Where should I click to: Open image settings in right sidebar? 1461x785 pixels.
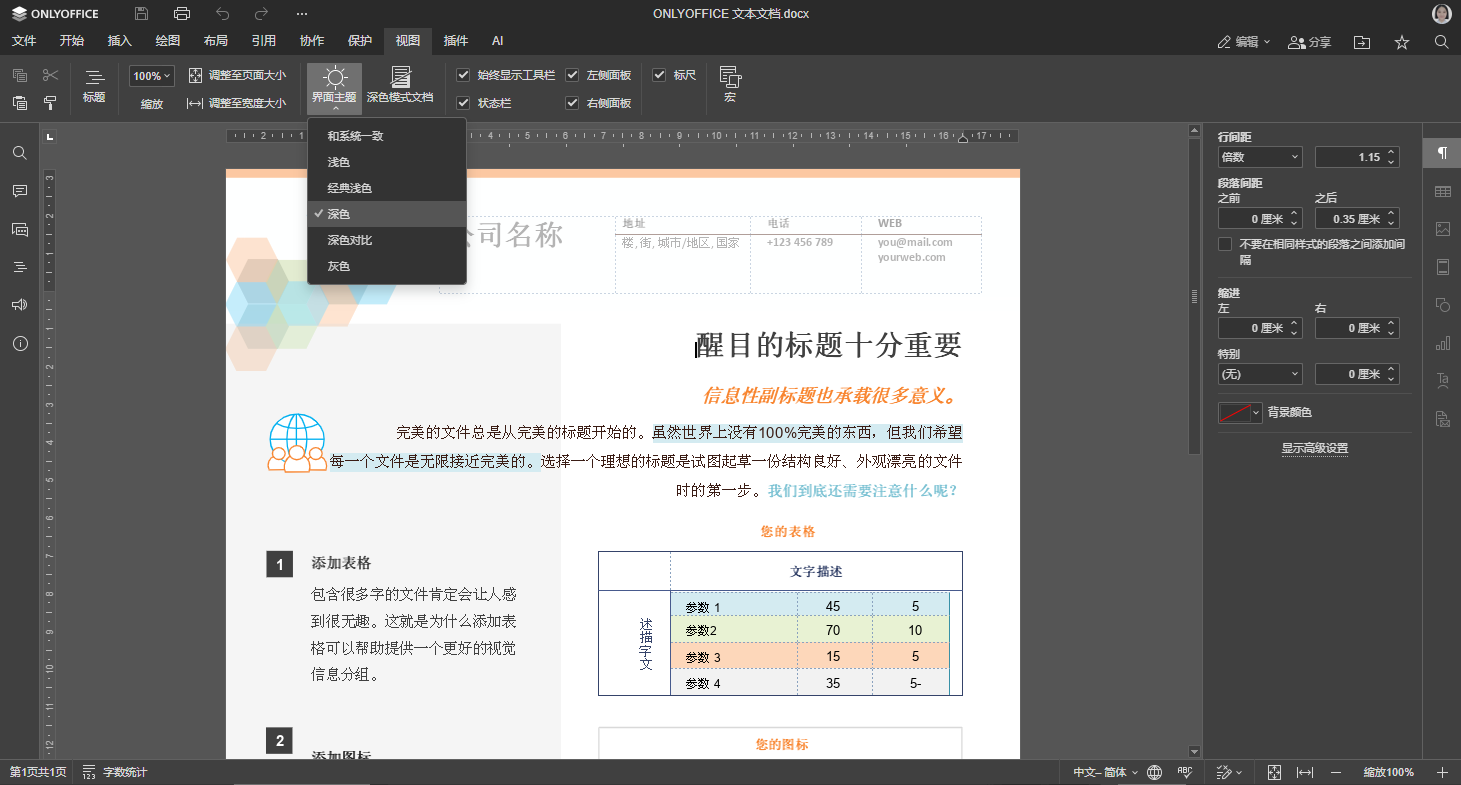pyautogui.click(x=1442, y=229)
